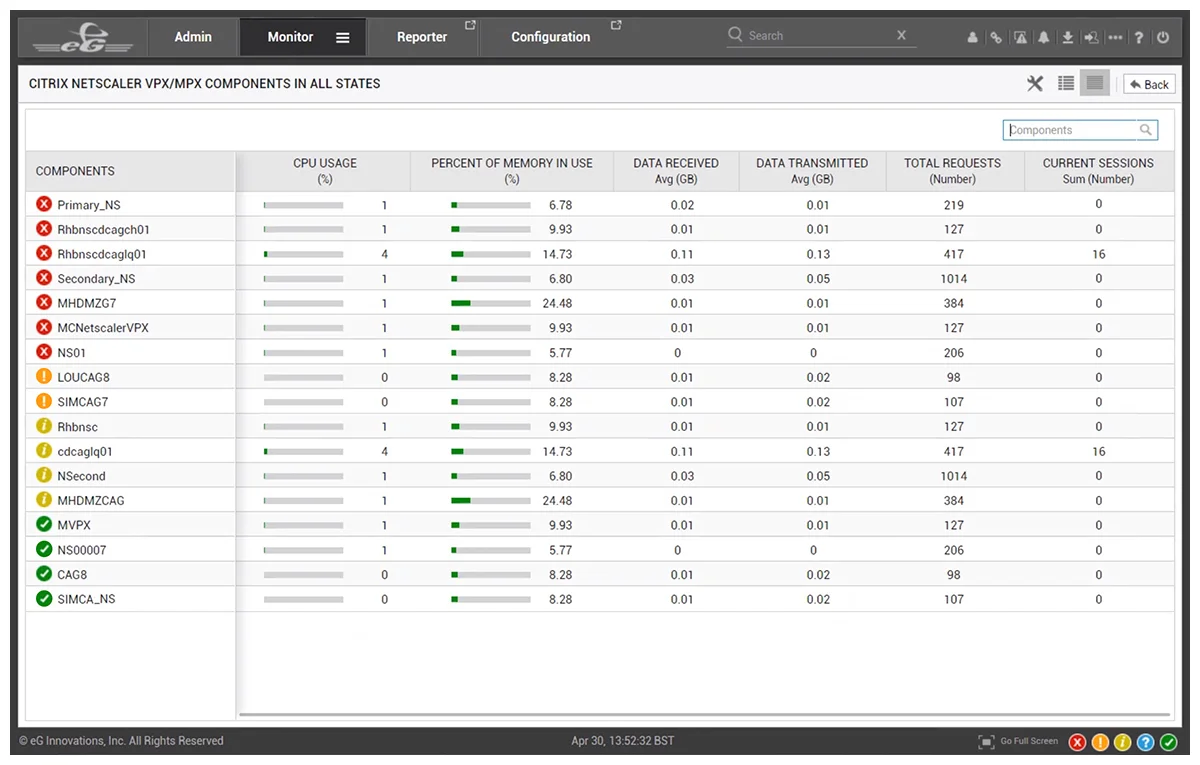
Task: Click the notification bell icon
Action: click(1044, 38)
